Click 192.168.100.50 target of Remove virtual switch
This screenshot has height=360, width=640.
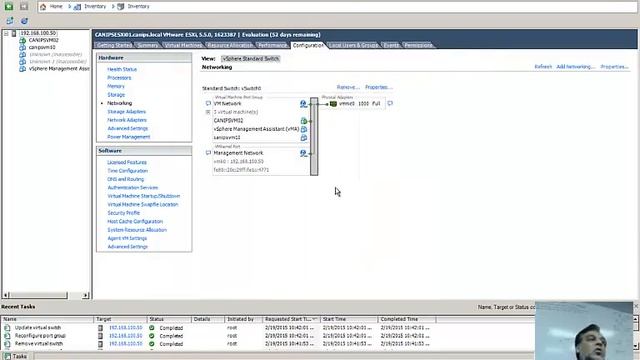pyautogui.click(x=126, y=344)
